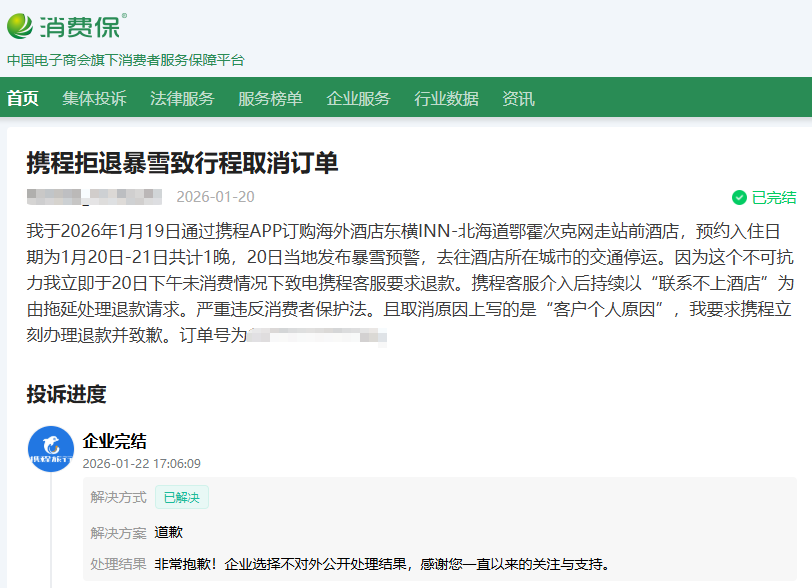The width and height of the screenshot is (812, 588).
Task: Click the complaint date 2026-01-20
Action: tap(215, 197)
